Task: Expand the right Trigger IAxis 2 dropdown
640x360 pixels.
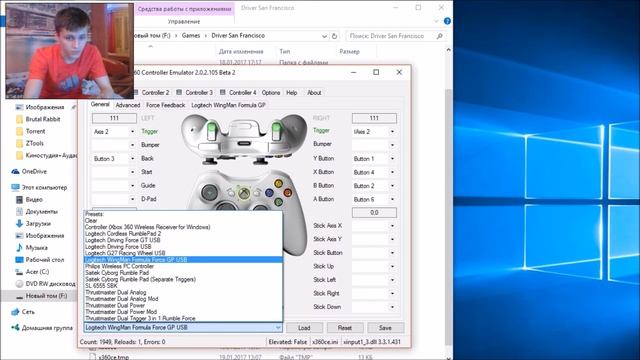Action: (x=392, y=131)
